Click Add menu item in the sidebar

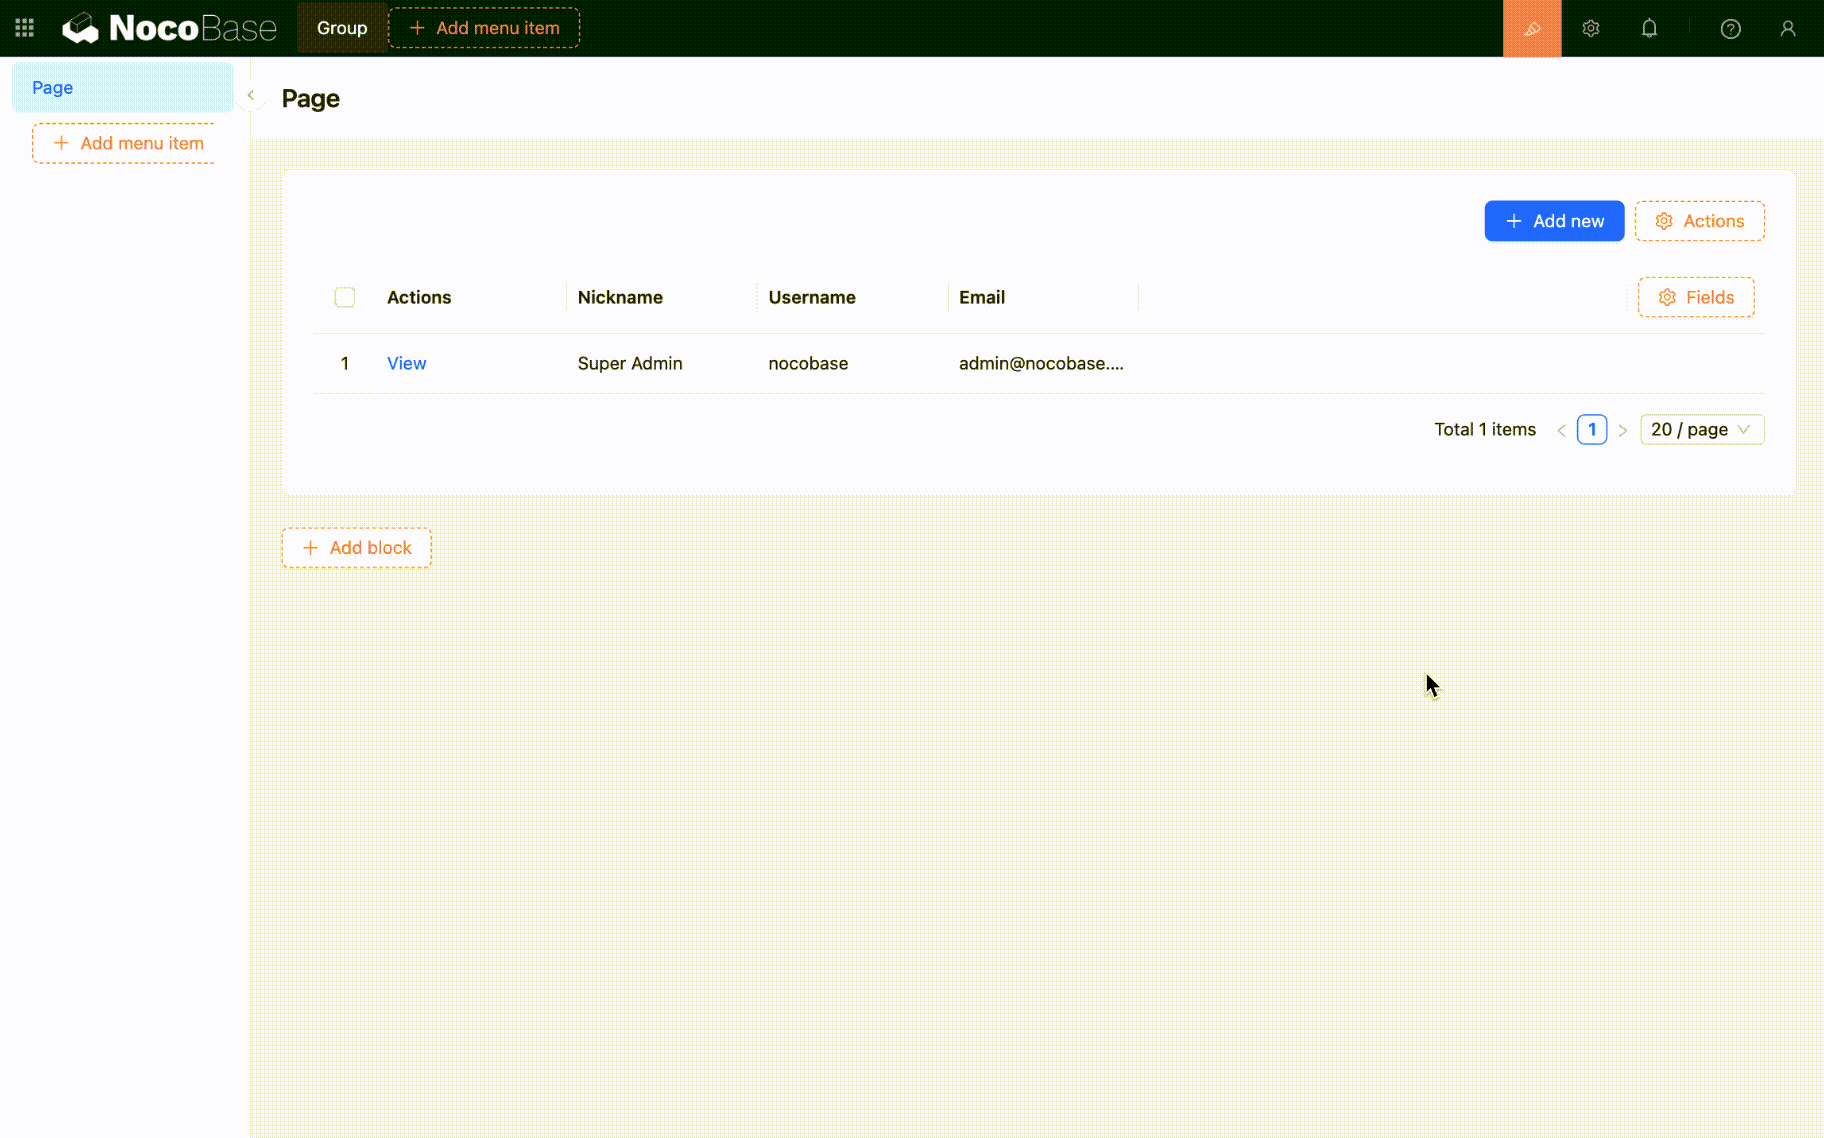click(124, 143)
